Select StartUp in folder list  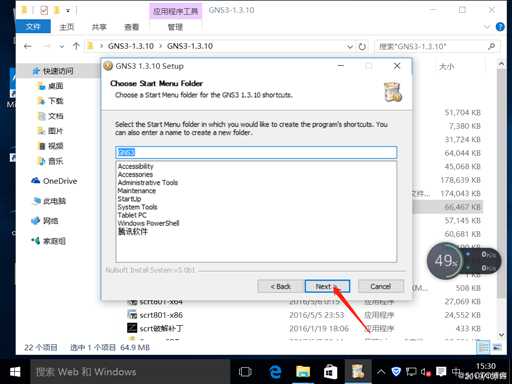[x=129, y=199]
